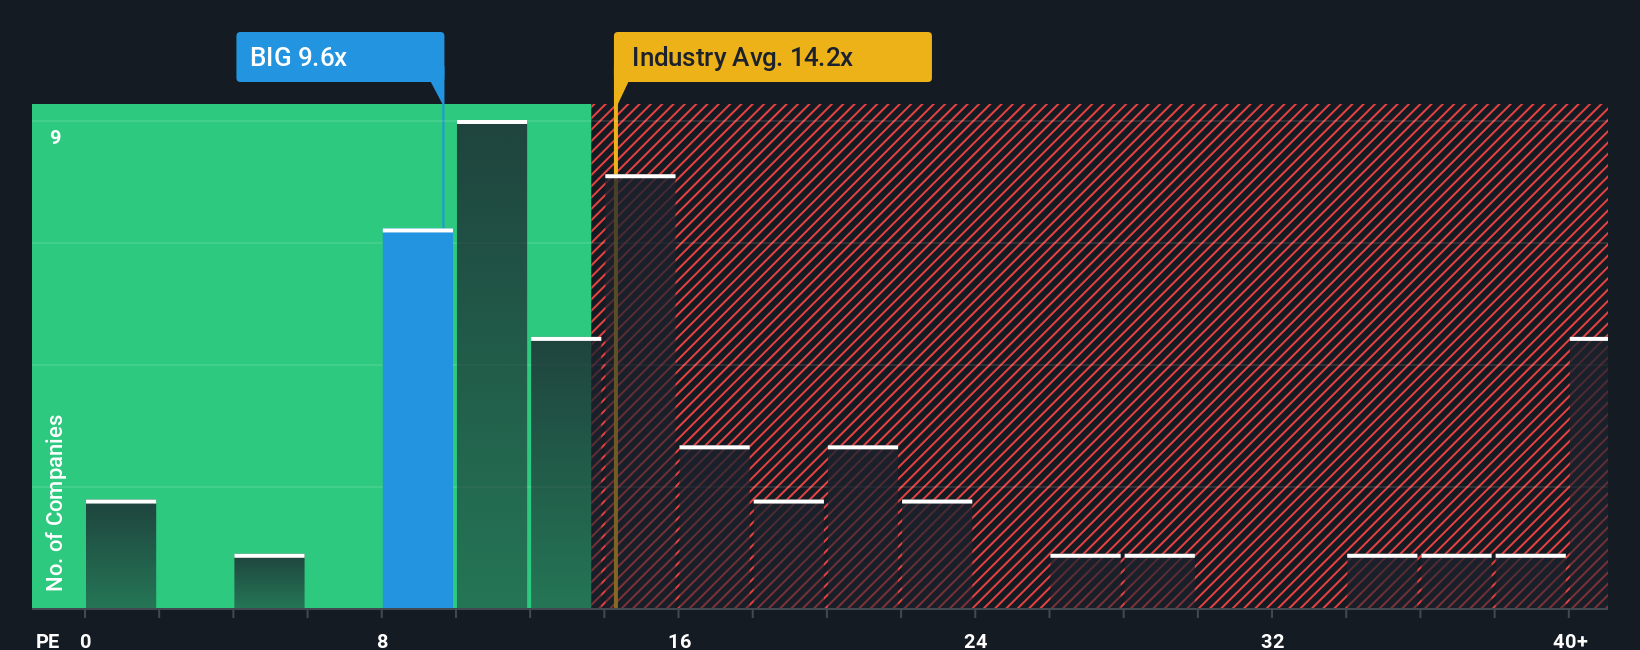Click the blue BIG 9.6x label
This screenshot has width=1640, height=650.
point(340,57)
